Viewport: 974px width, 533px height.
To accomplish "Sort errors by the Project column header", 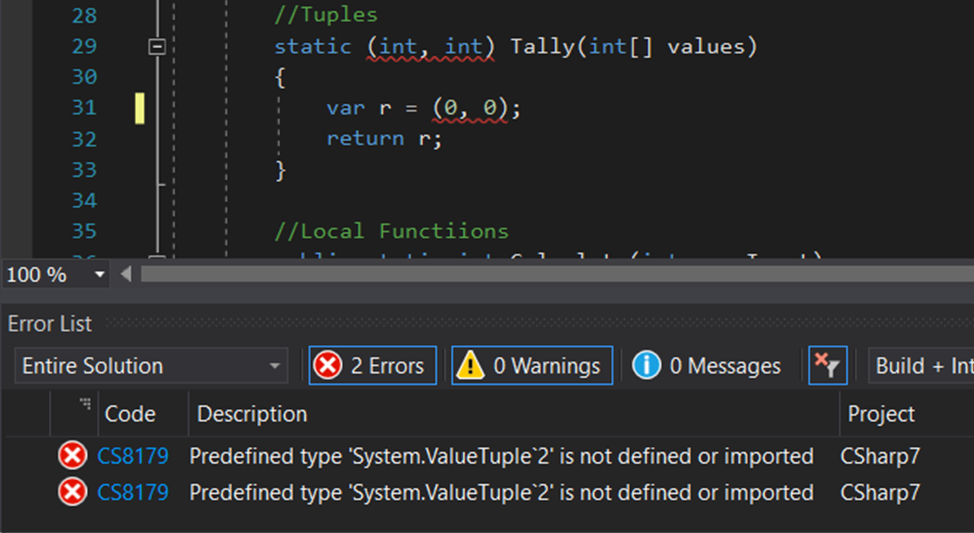I will coord(881,414).
